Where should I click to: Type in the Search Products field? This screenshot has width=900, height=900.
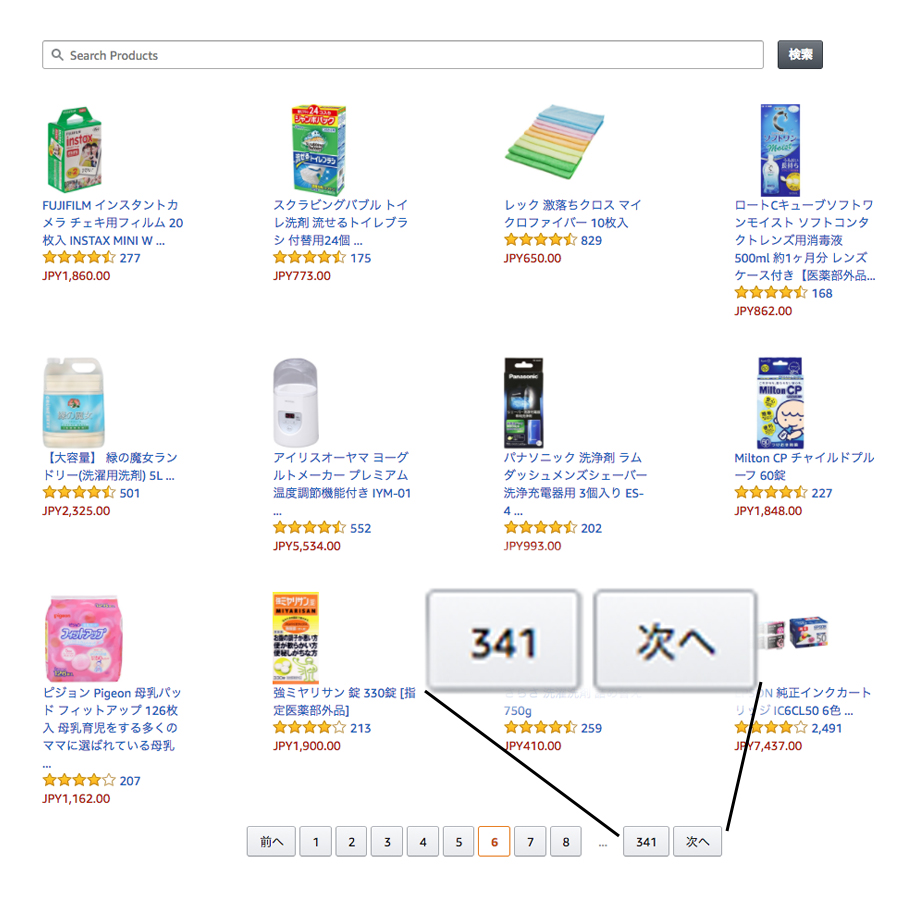pos(400,55)
